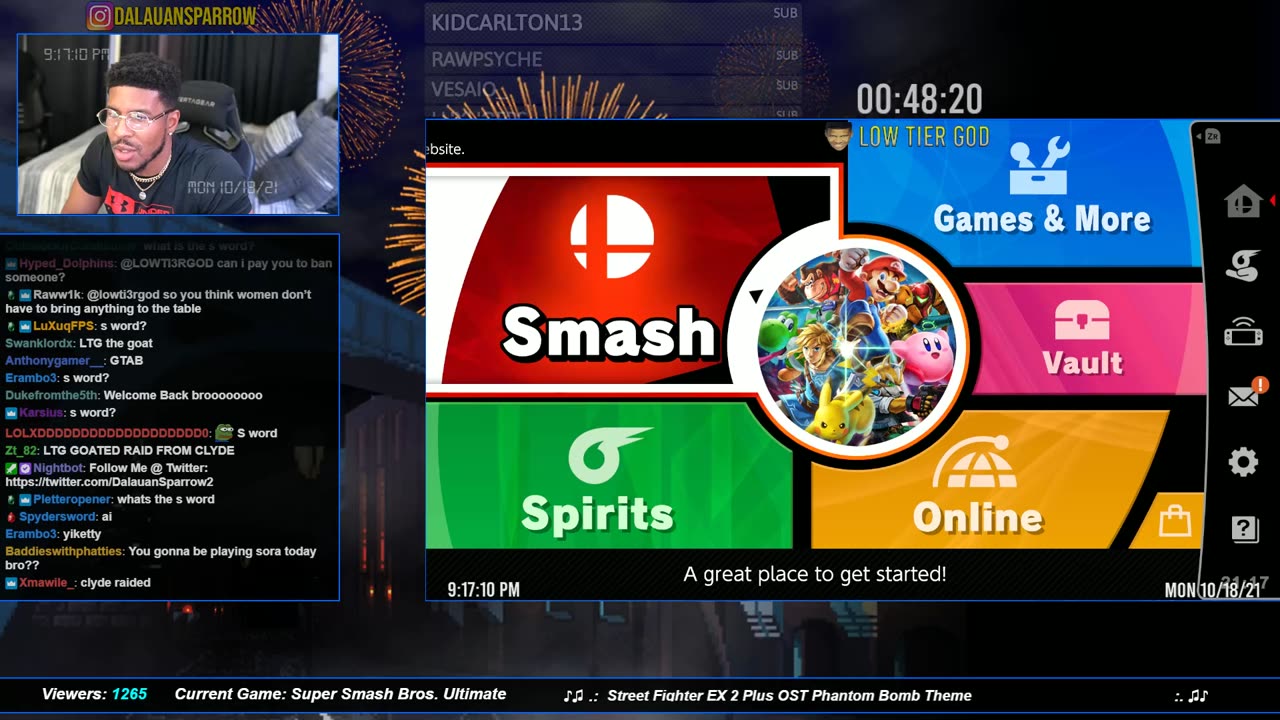This screenshot has height=720, width=1280.
Task: Click the Smash logo on the red panel
Action: [x=612, y=236]
